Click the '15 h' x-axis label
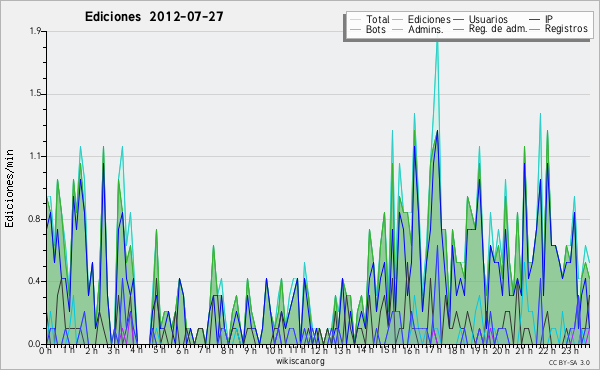This screenshot has width=600, height=370. 388,350
